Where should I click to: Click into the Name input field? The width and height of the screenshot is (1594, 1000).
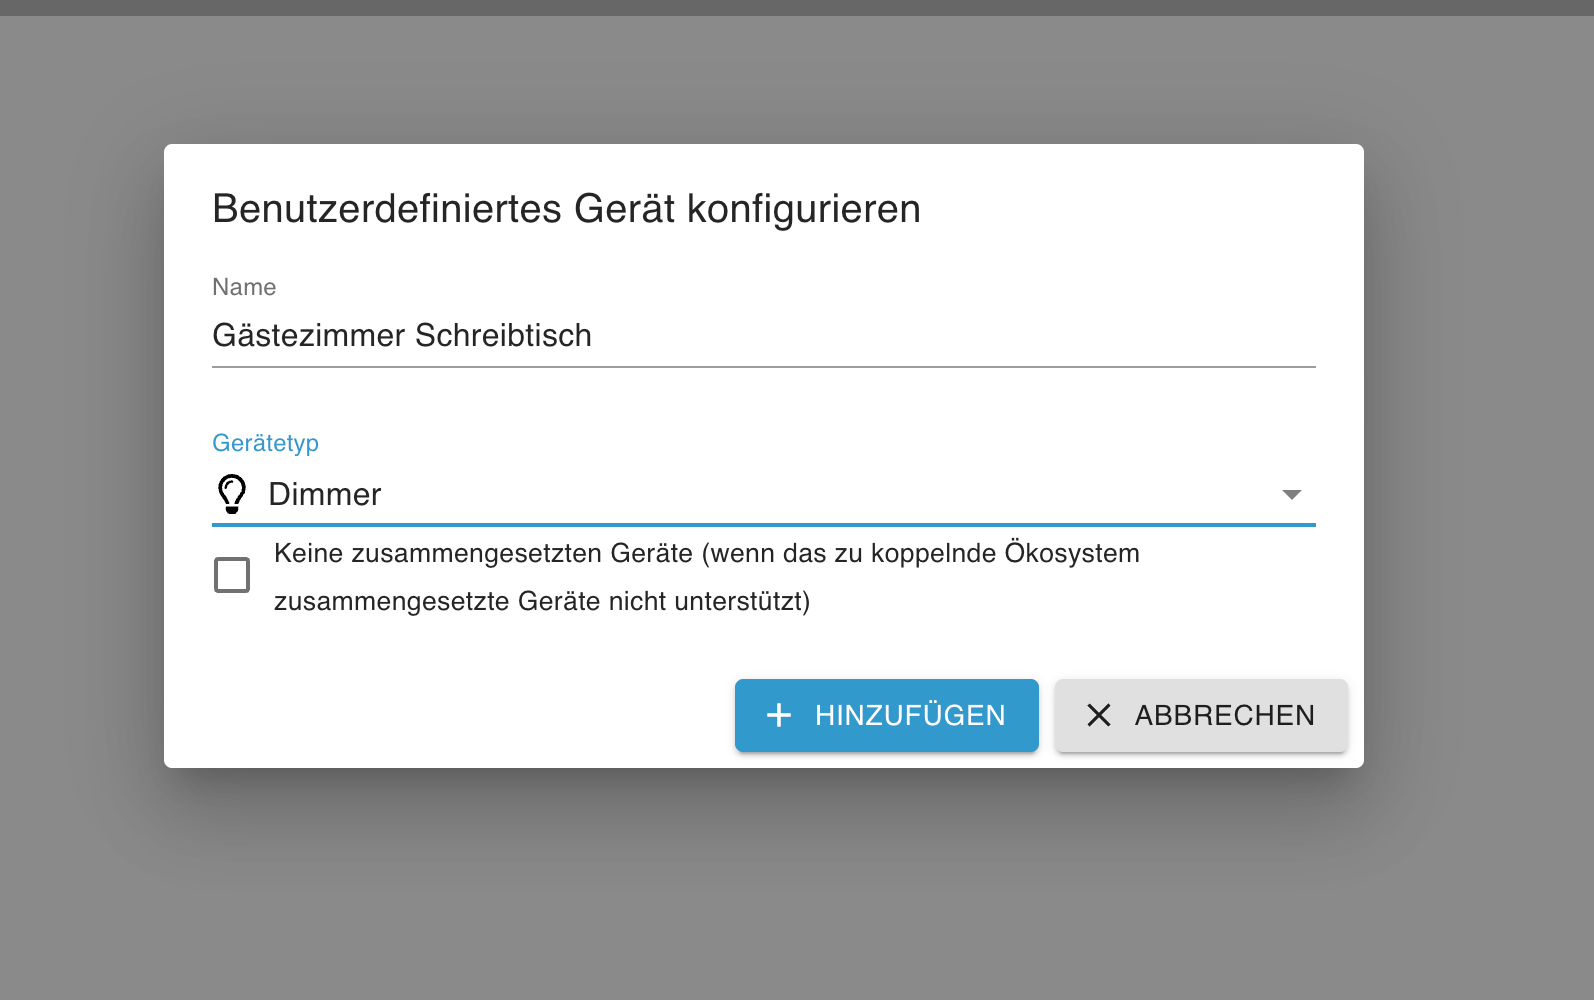pos(900,336)
